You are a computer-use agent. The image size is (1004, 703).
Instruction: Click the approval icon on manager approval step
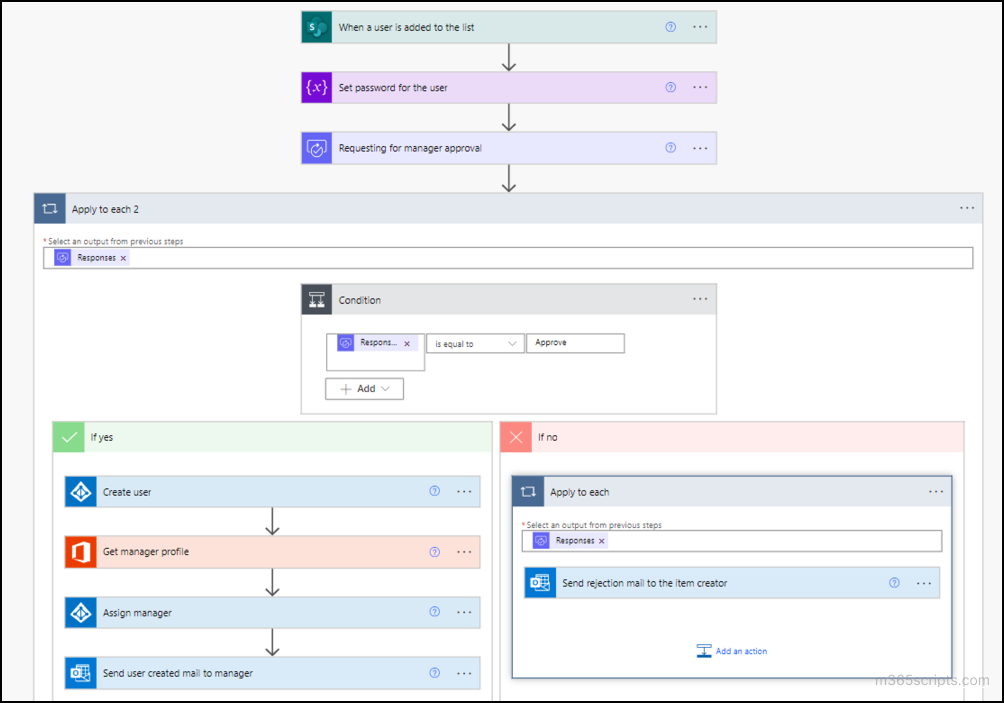pyautogui.click(x=316, y=148)
